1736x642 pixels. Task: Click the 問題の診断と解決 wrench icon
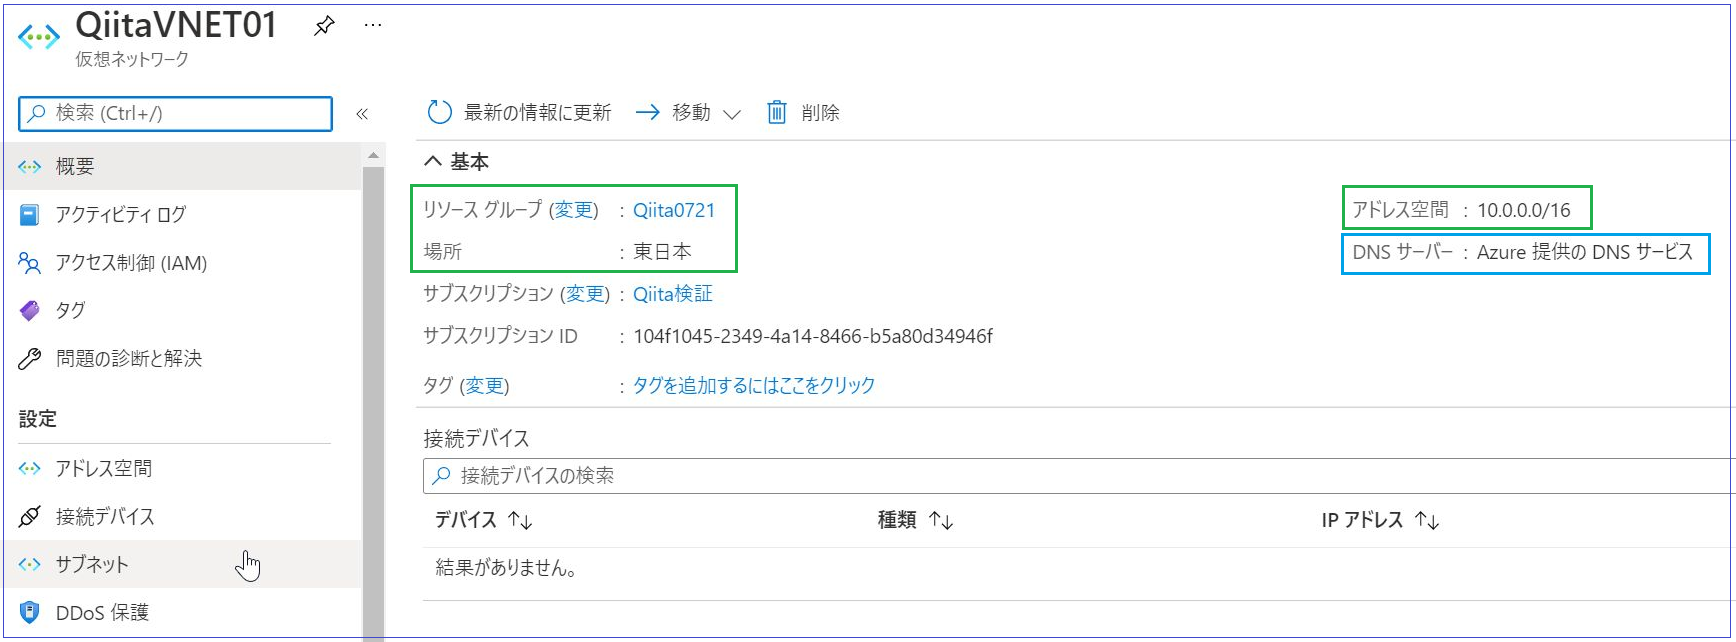pyautogui.click(x=30, y=359)
